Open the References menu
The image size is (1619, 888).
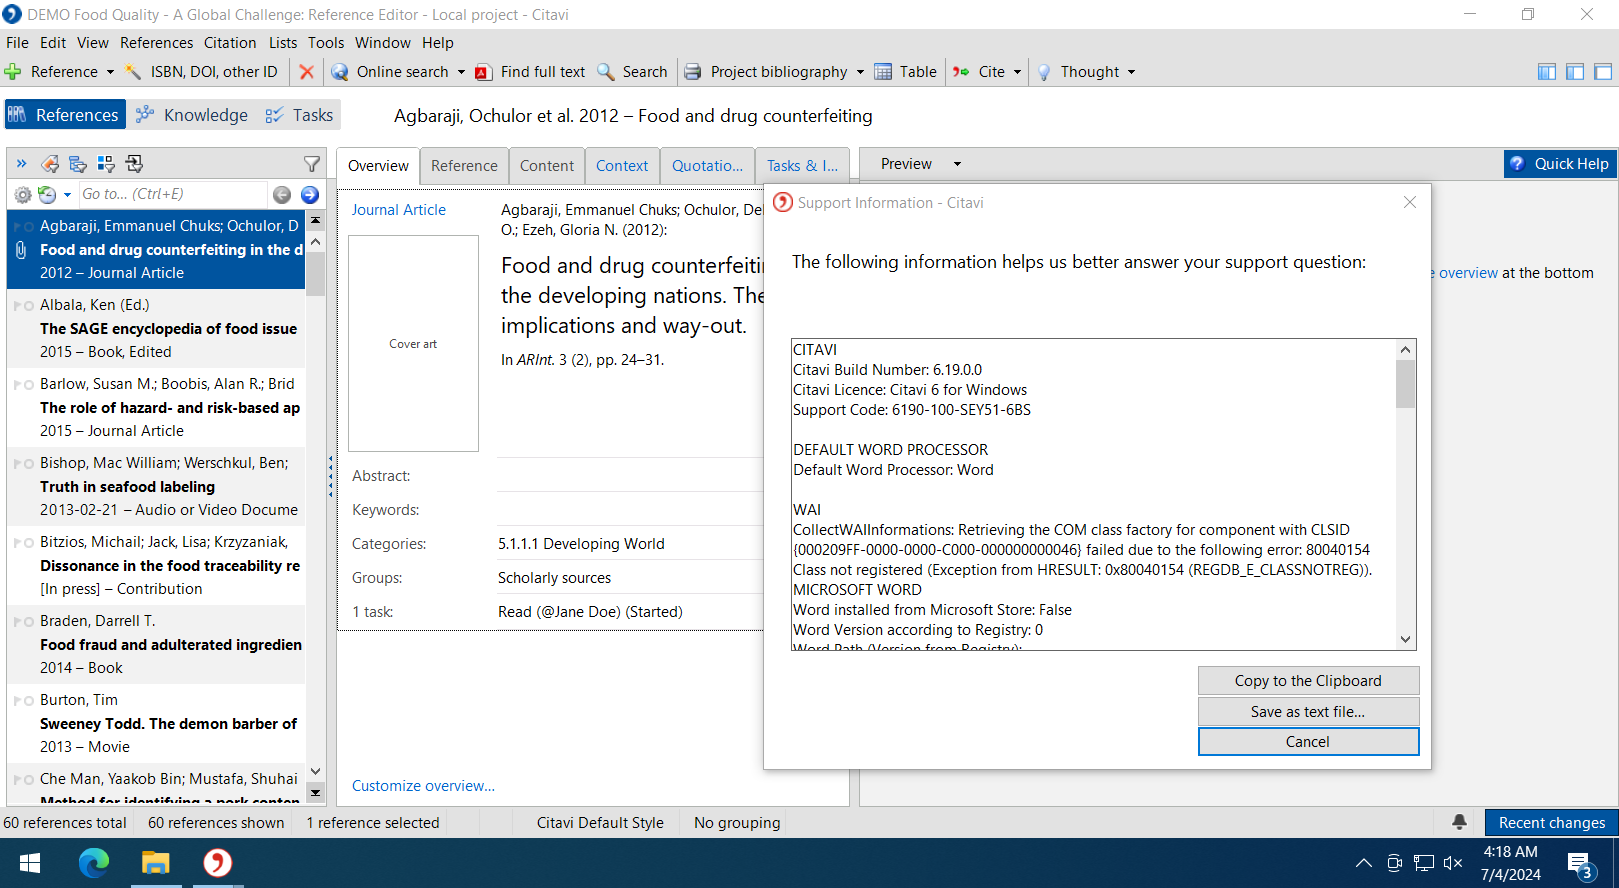click(156, 43)
